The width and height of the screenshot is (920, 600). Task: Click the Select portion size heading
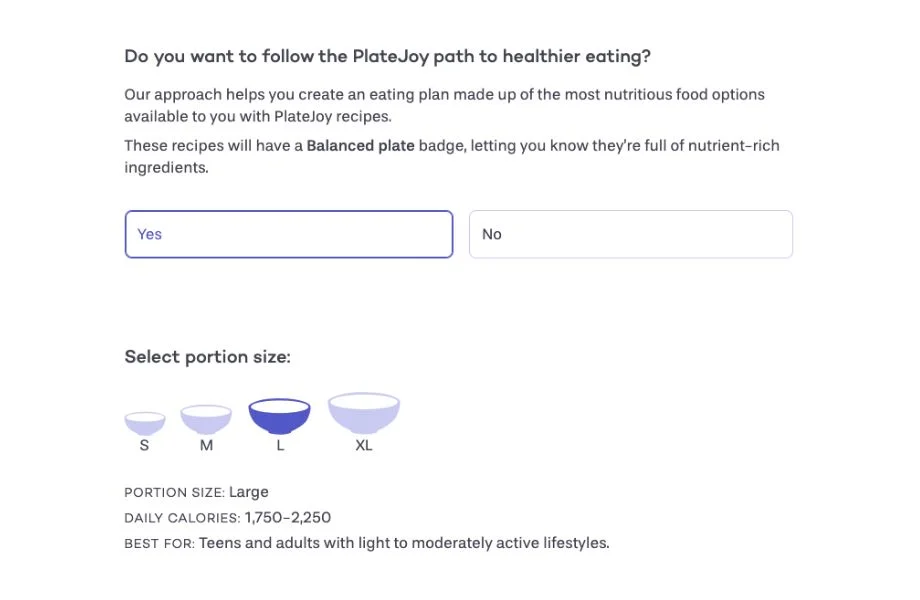click(207, 357)
